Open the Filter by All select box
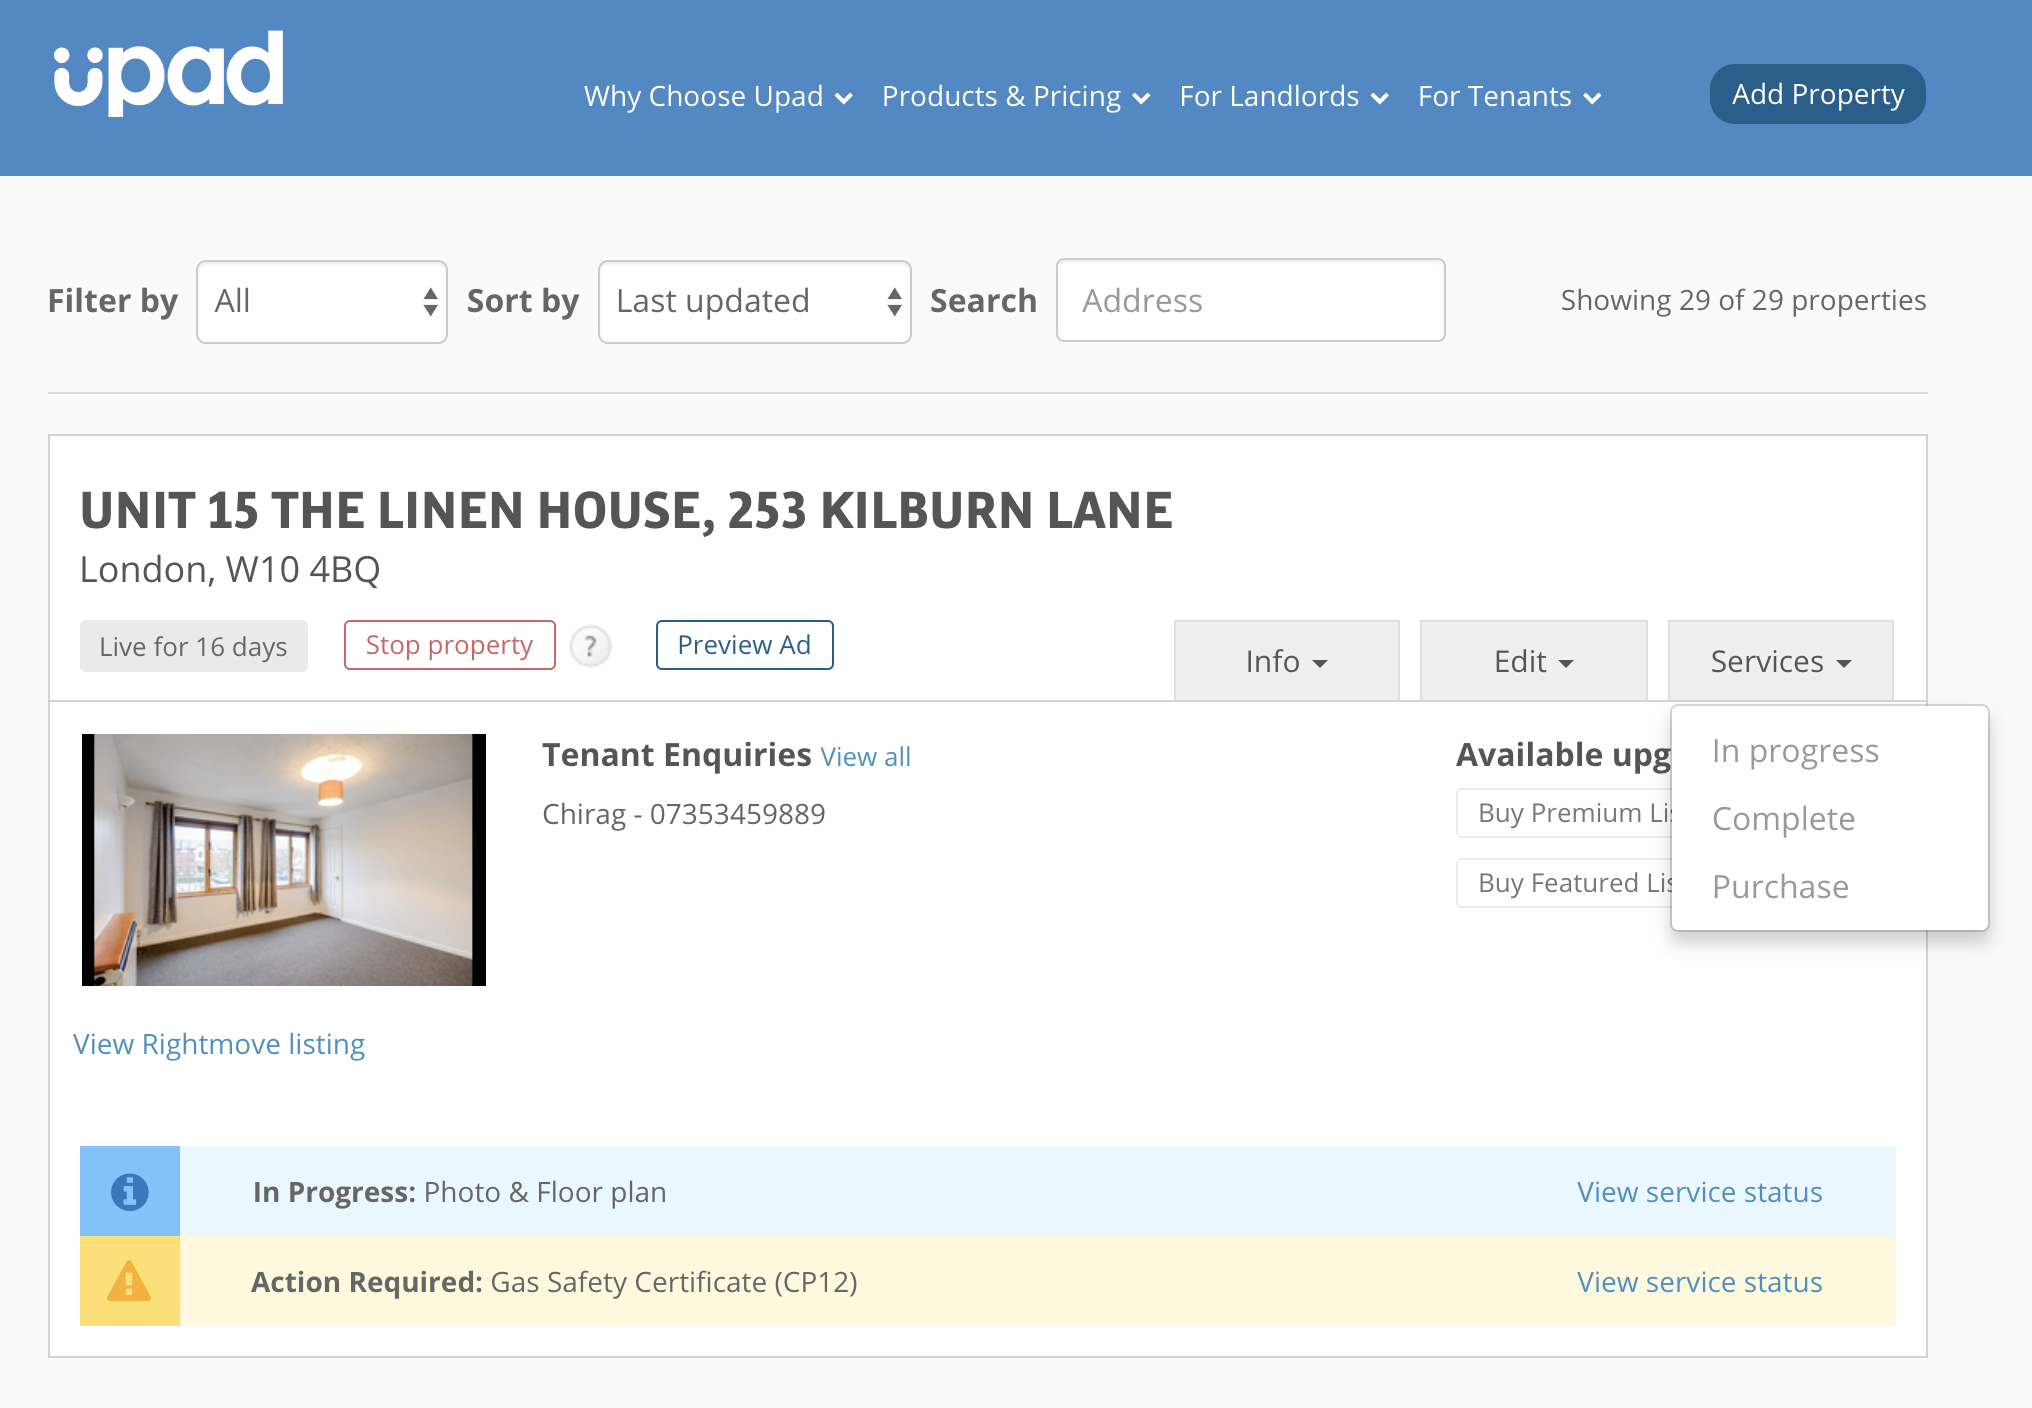The image size is (2032, 1408). point(322,301)
